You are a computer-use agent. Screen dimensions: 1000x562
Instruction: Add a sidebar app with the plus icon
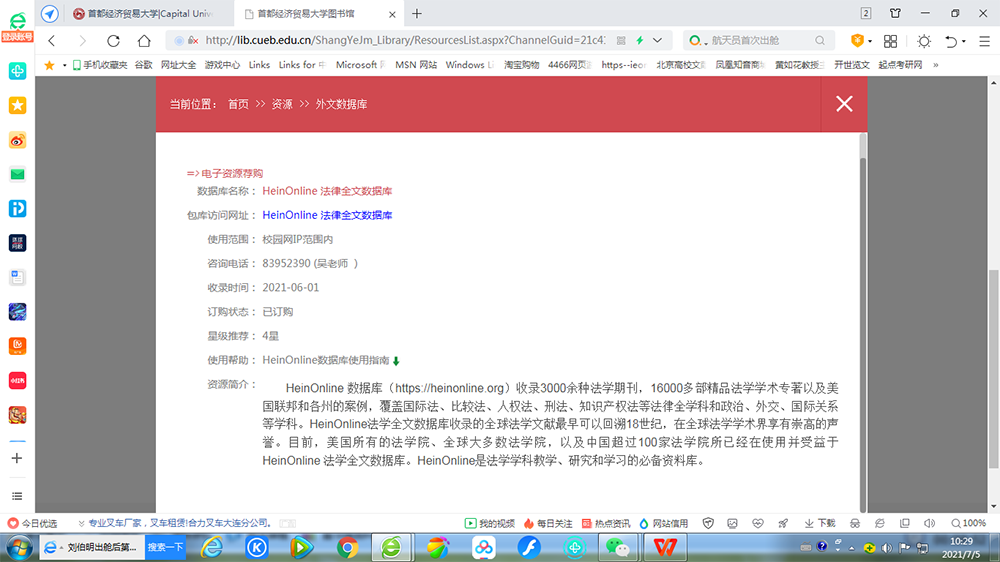[x=17, y=458]
